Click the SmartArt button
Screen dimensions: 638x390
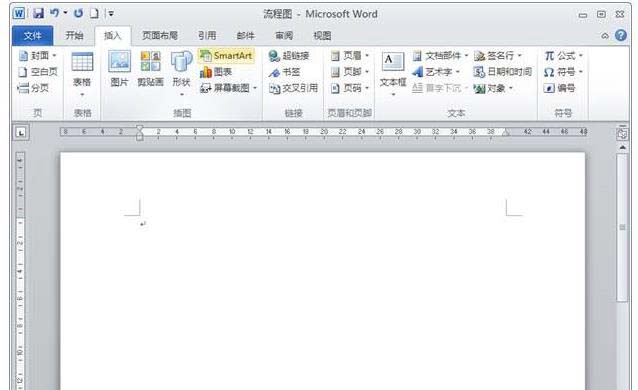click(x=227, y=56)
